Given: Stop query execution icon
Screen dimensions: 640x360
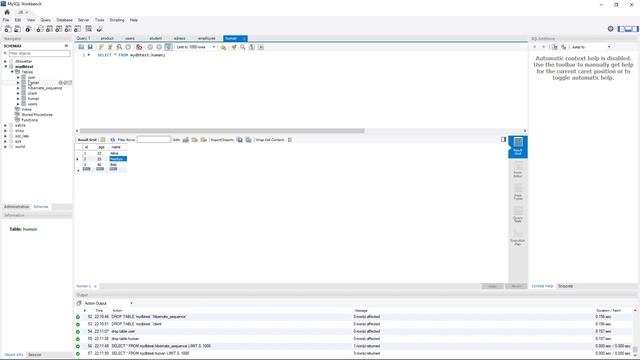Looking at the screenshot, I should [x=128, y=47].
